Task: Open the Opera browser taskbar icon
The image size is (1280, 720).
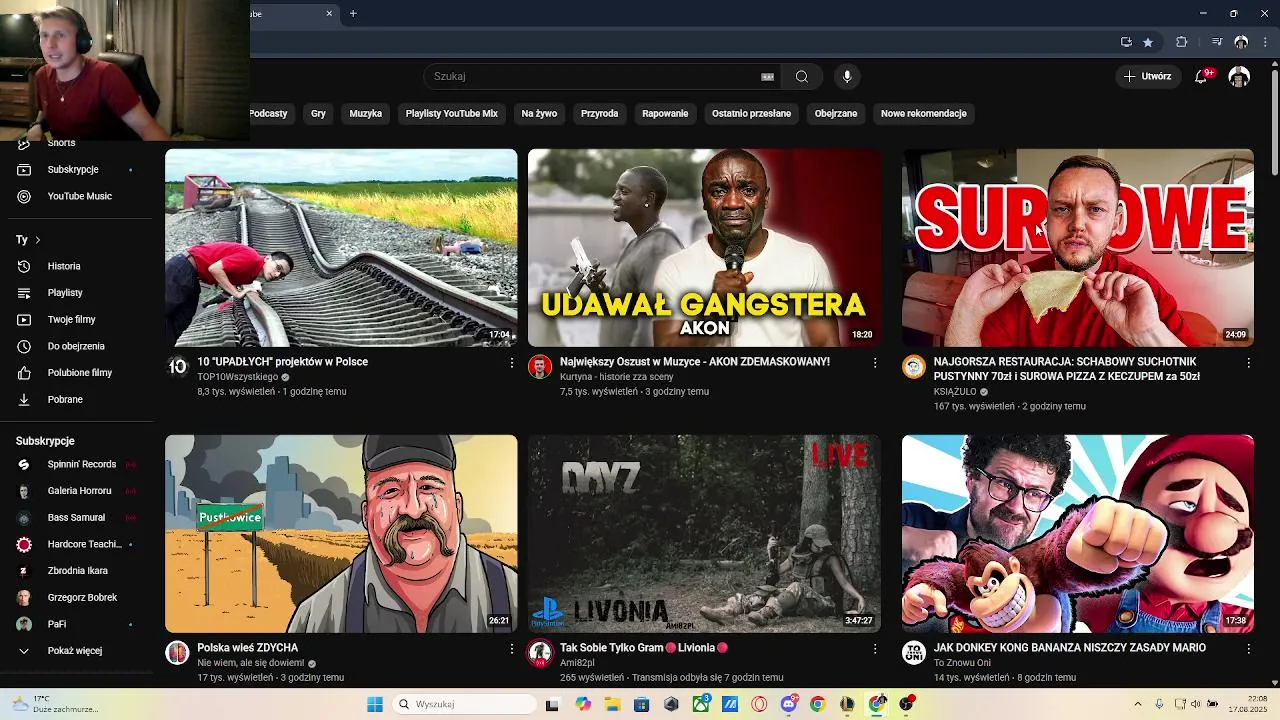Action: pyautogui.click(x=760, y=704)
